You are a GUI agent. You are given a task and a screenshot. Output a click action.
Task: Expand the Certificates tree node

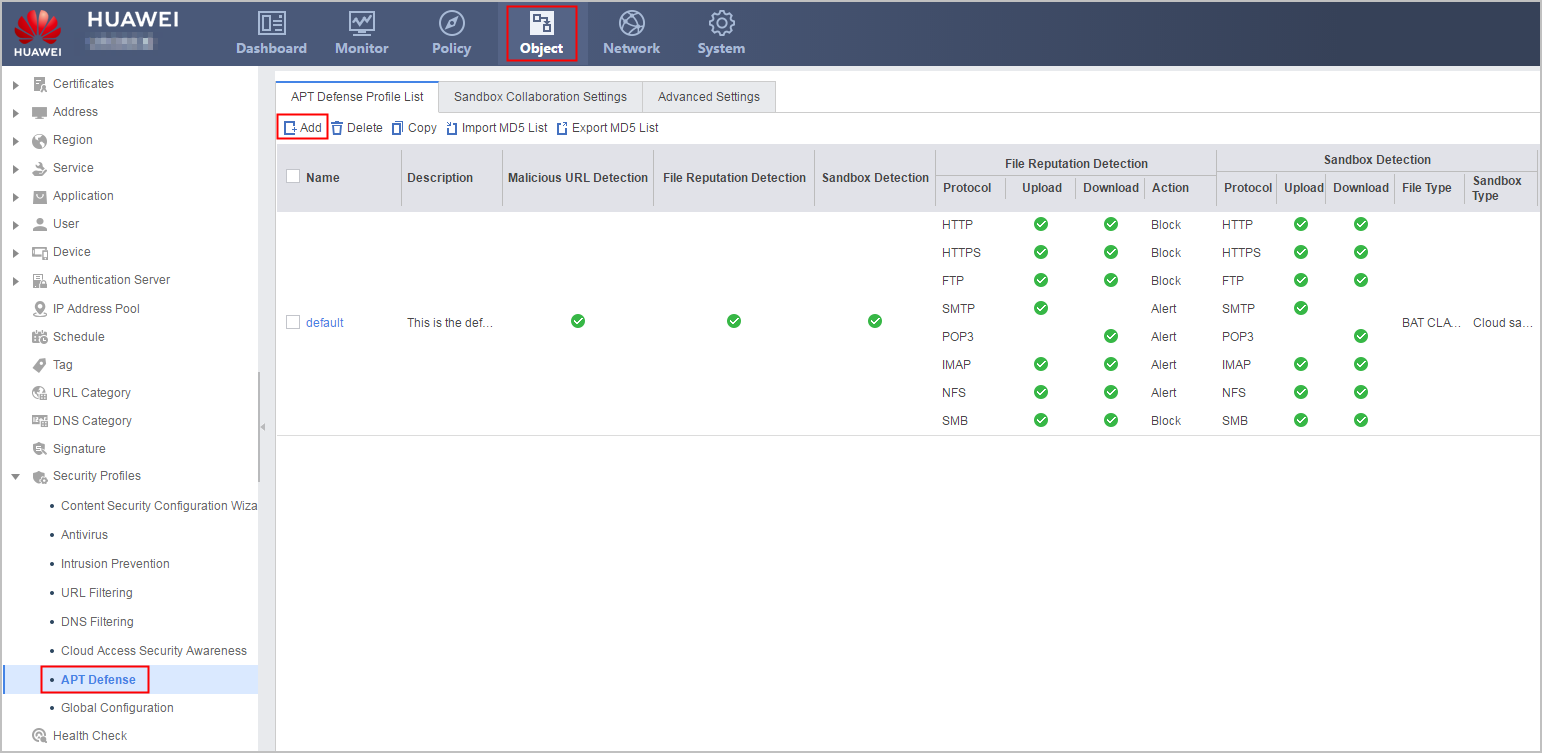pyautogui.click(x=16, y=85)
